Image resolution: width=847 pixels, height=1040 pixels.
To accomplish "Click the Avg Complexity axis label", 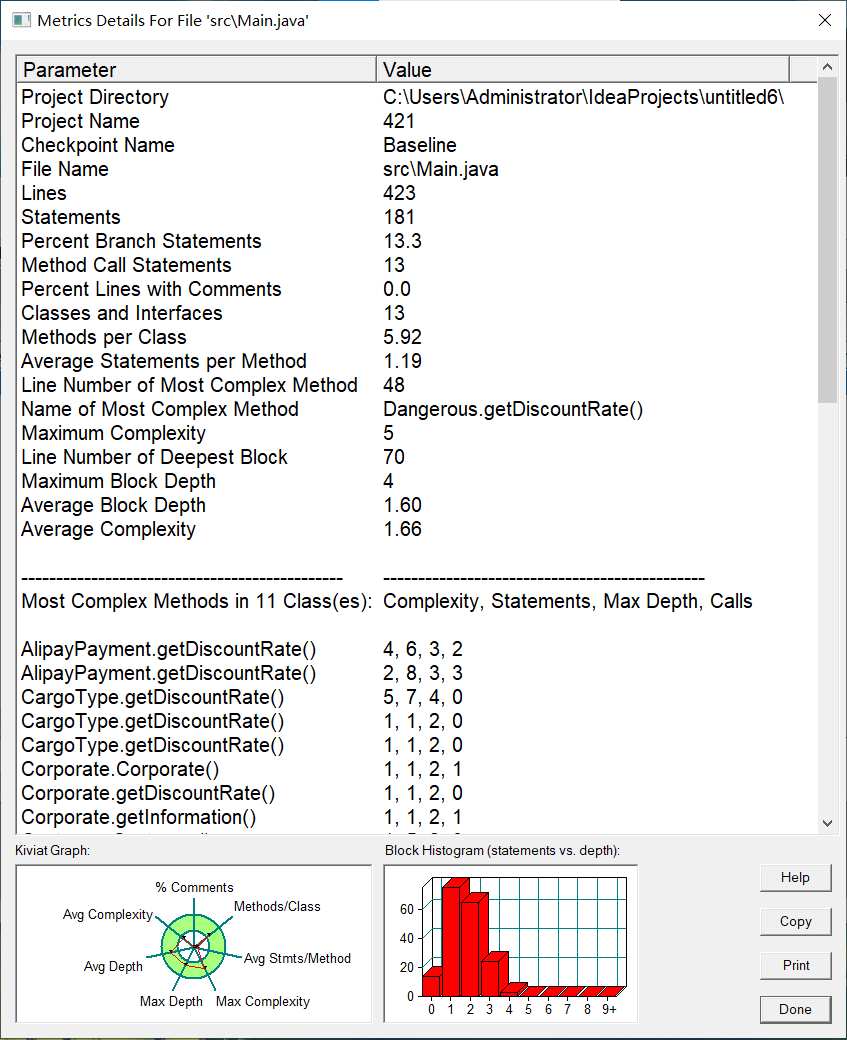I will [107, 914].
